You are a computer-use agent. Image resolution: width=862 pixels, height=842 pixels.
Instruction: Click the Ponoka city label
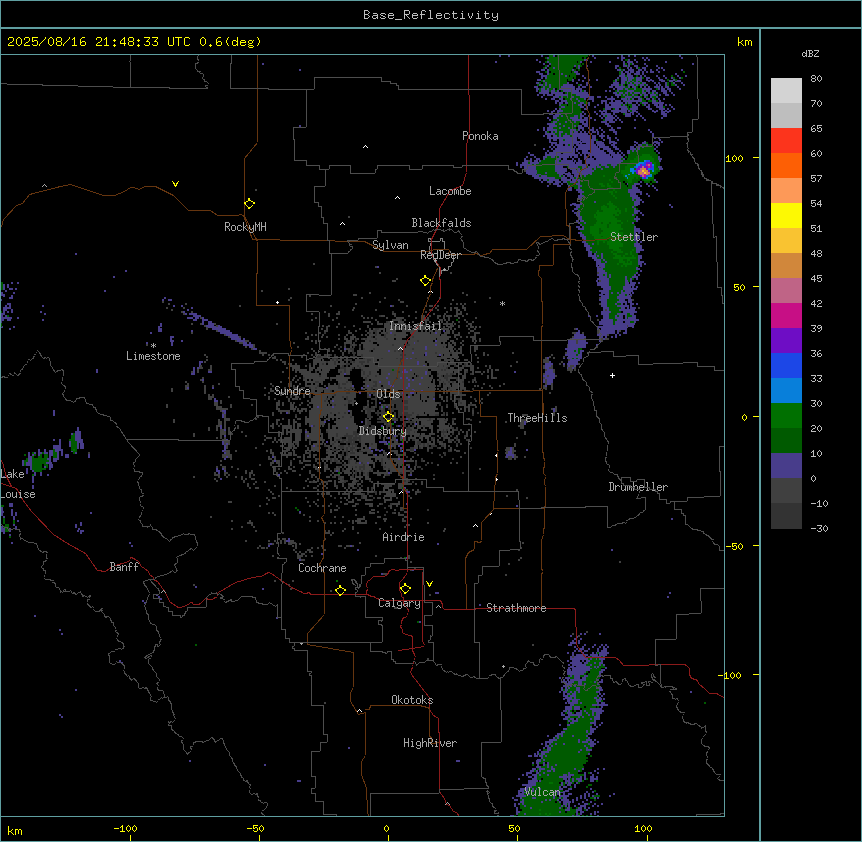pyautogui.click(x=480, y=136)
